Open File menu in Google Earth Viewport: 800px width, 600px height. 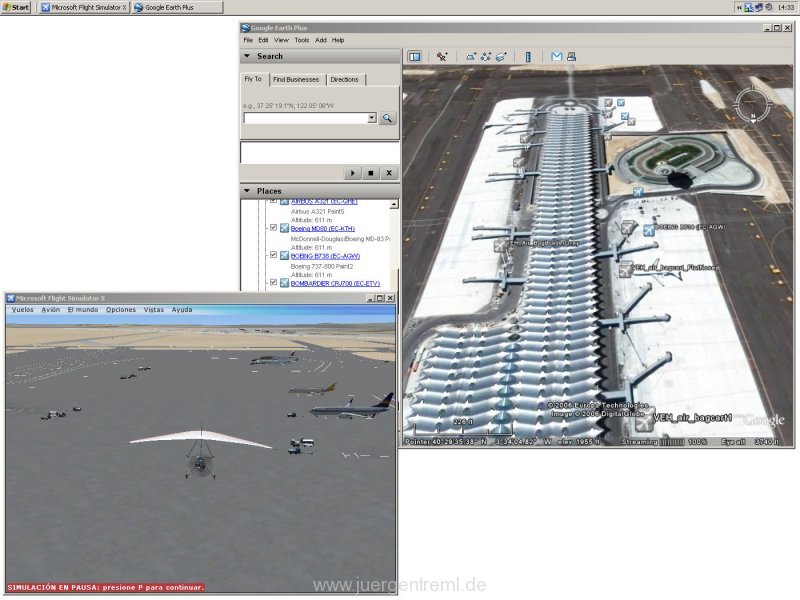tap(248, 40)
